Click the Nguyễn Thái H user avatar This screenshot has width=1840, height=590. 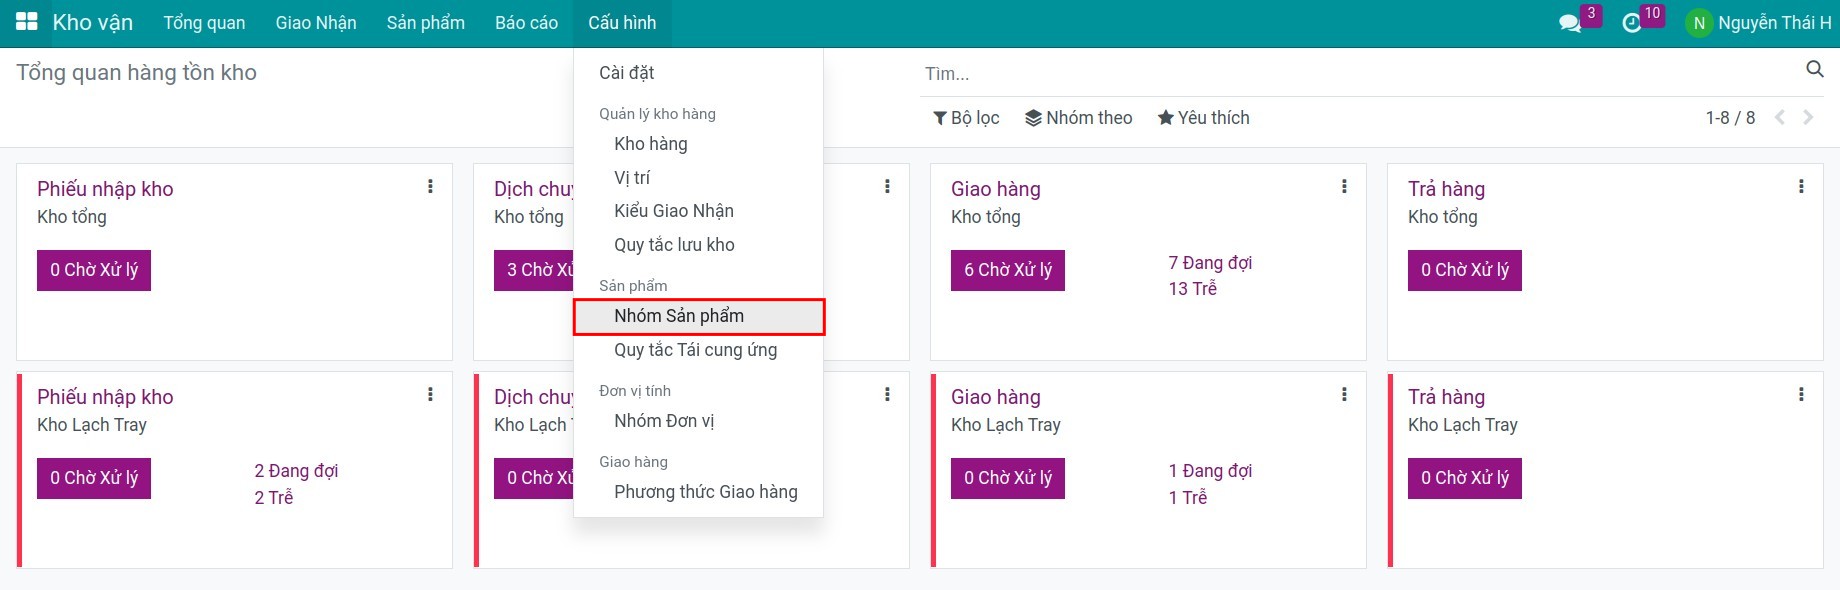pos(1697,21)
